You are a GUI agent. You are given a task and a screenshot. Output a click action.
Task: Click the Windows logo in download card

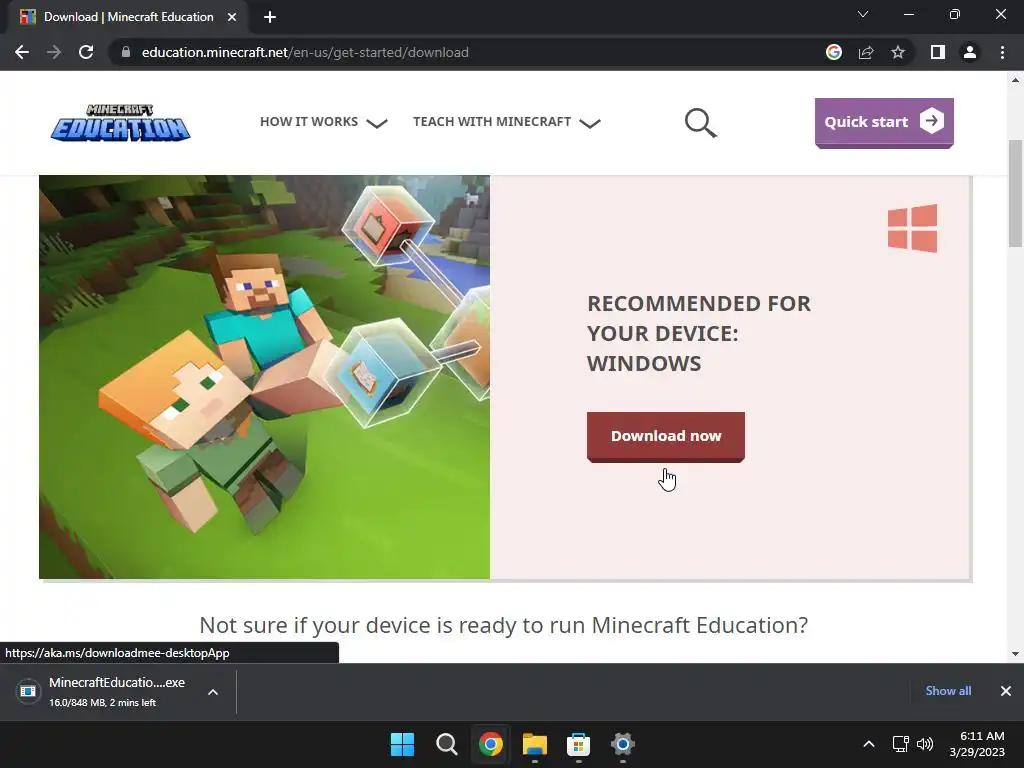coord(912,228)
